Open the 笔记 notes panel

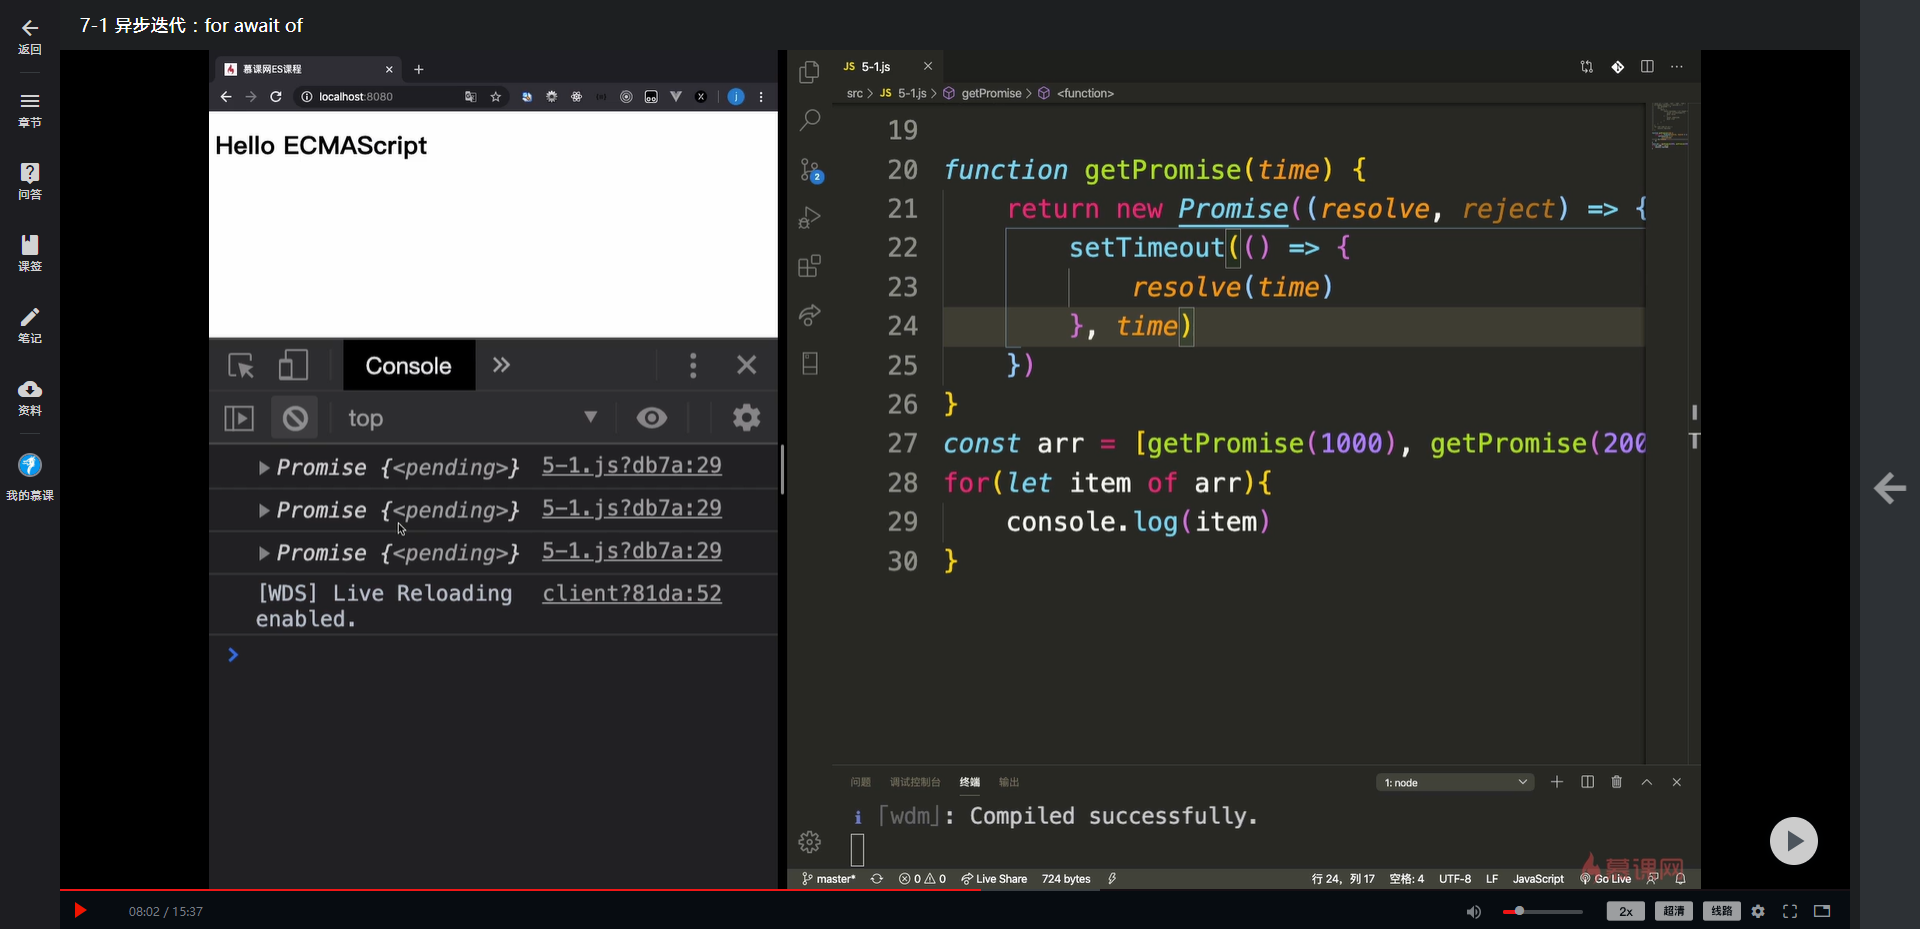(30, 325)
